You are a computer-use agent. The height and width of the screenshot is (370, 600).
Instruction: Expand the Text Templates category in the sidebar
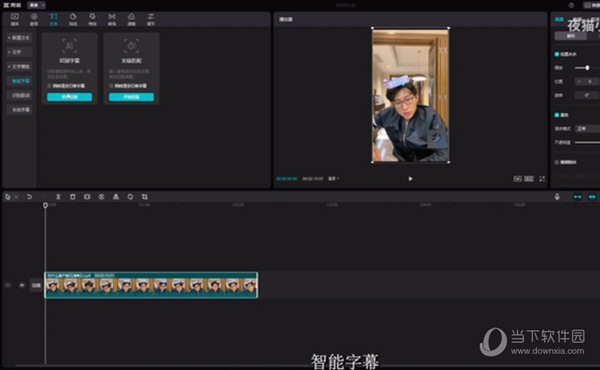coord(20,67)
